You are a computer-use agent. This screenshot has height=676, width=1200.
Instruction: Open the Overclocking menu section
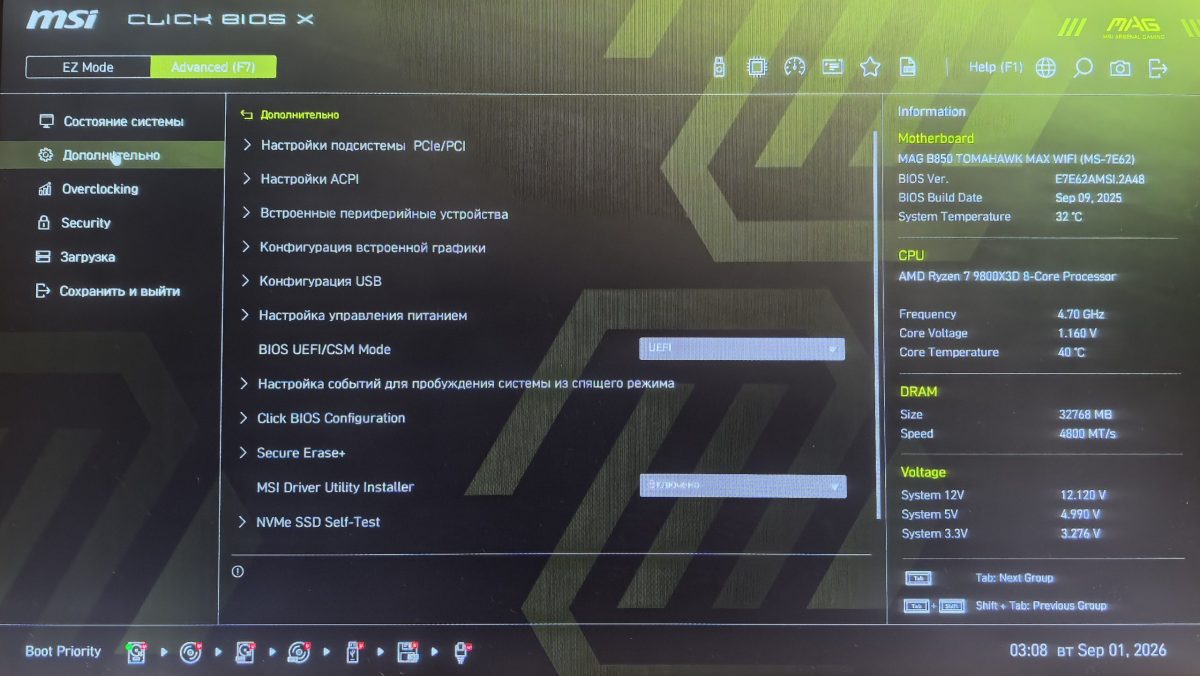click(x=100, y=189)
